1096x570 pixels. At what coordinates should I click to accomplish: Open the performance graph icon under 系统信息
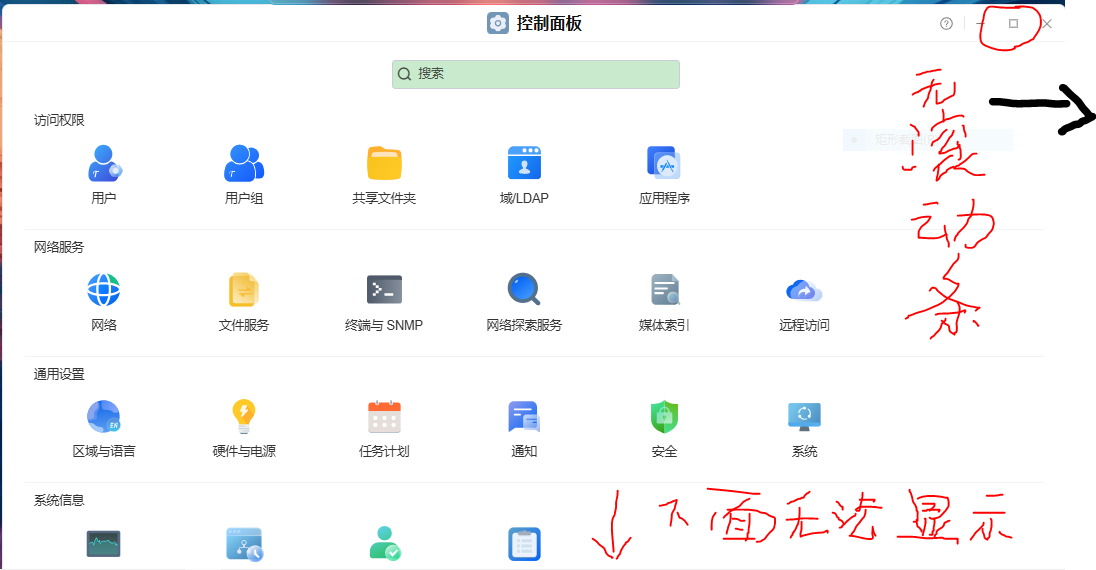[x=103, y=544]
